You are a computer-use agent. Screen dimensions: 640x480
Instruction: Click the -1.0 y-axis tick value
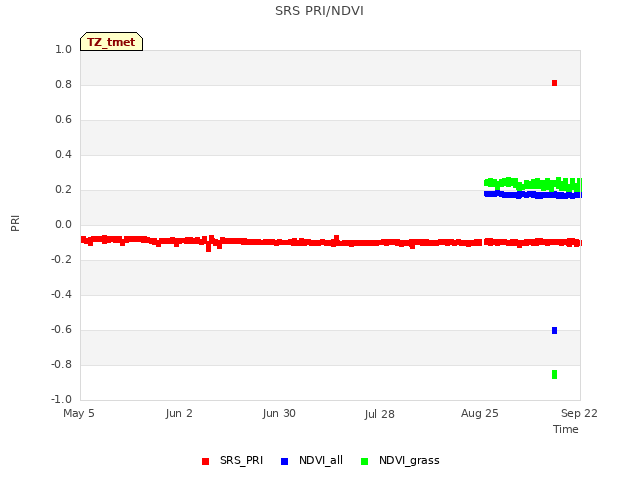click(61, 400)
